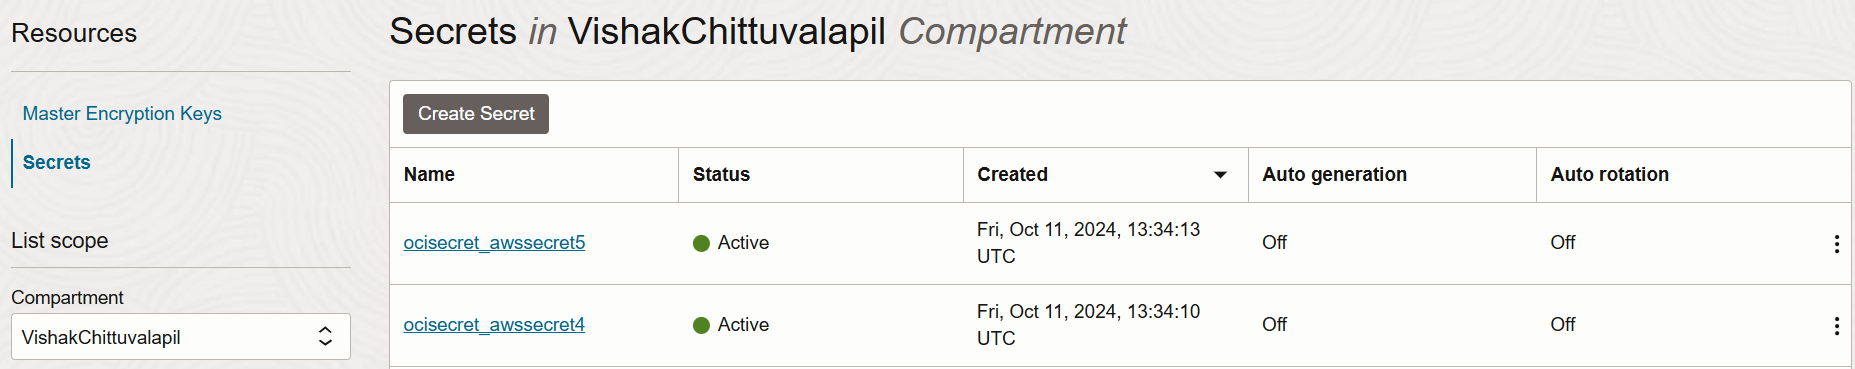The height and width of the screenshot is (369, 1855).
Task: Click green Active status dot for awssecret4
Action: (x=701, y=325)
